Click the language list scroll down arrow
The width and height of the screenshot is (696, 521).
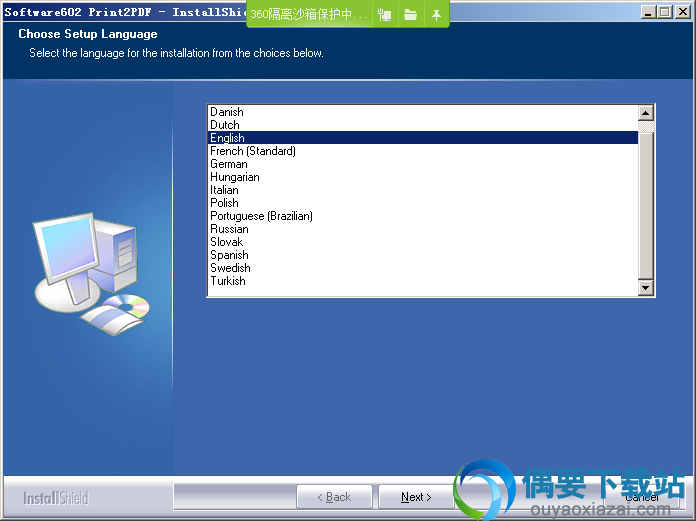tap(645, 288)
